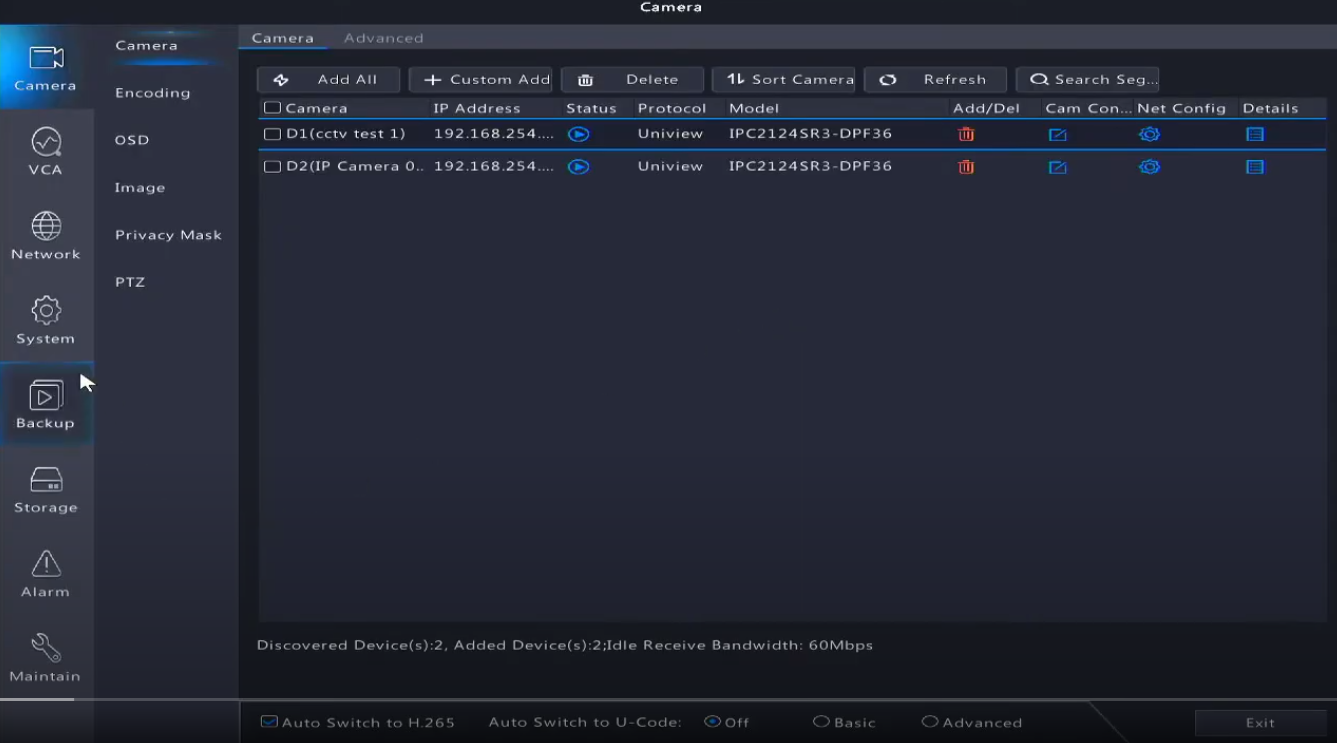Open the Alarm section icon

(x=45, y=573)
